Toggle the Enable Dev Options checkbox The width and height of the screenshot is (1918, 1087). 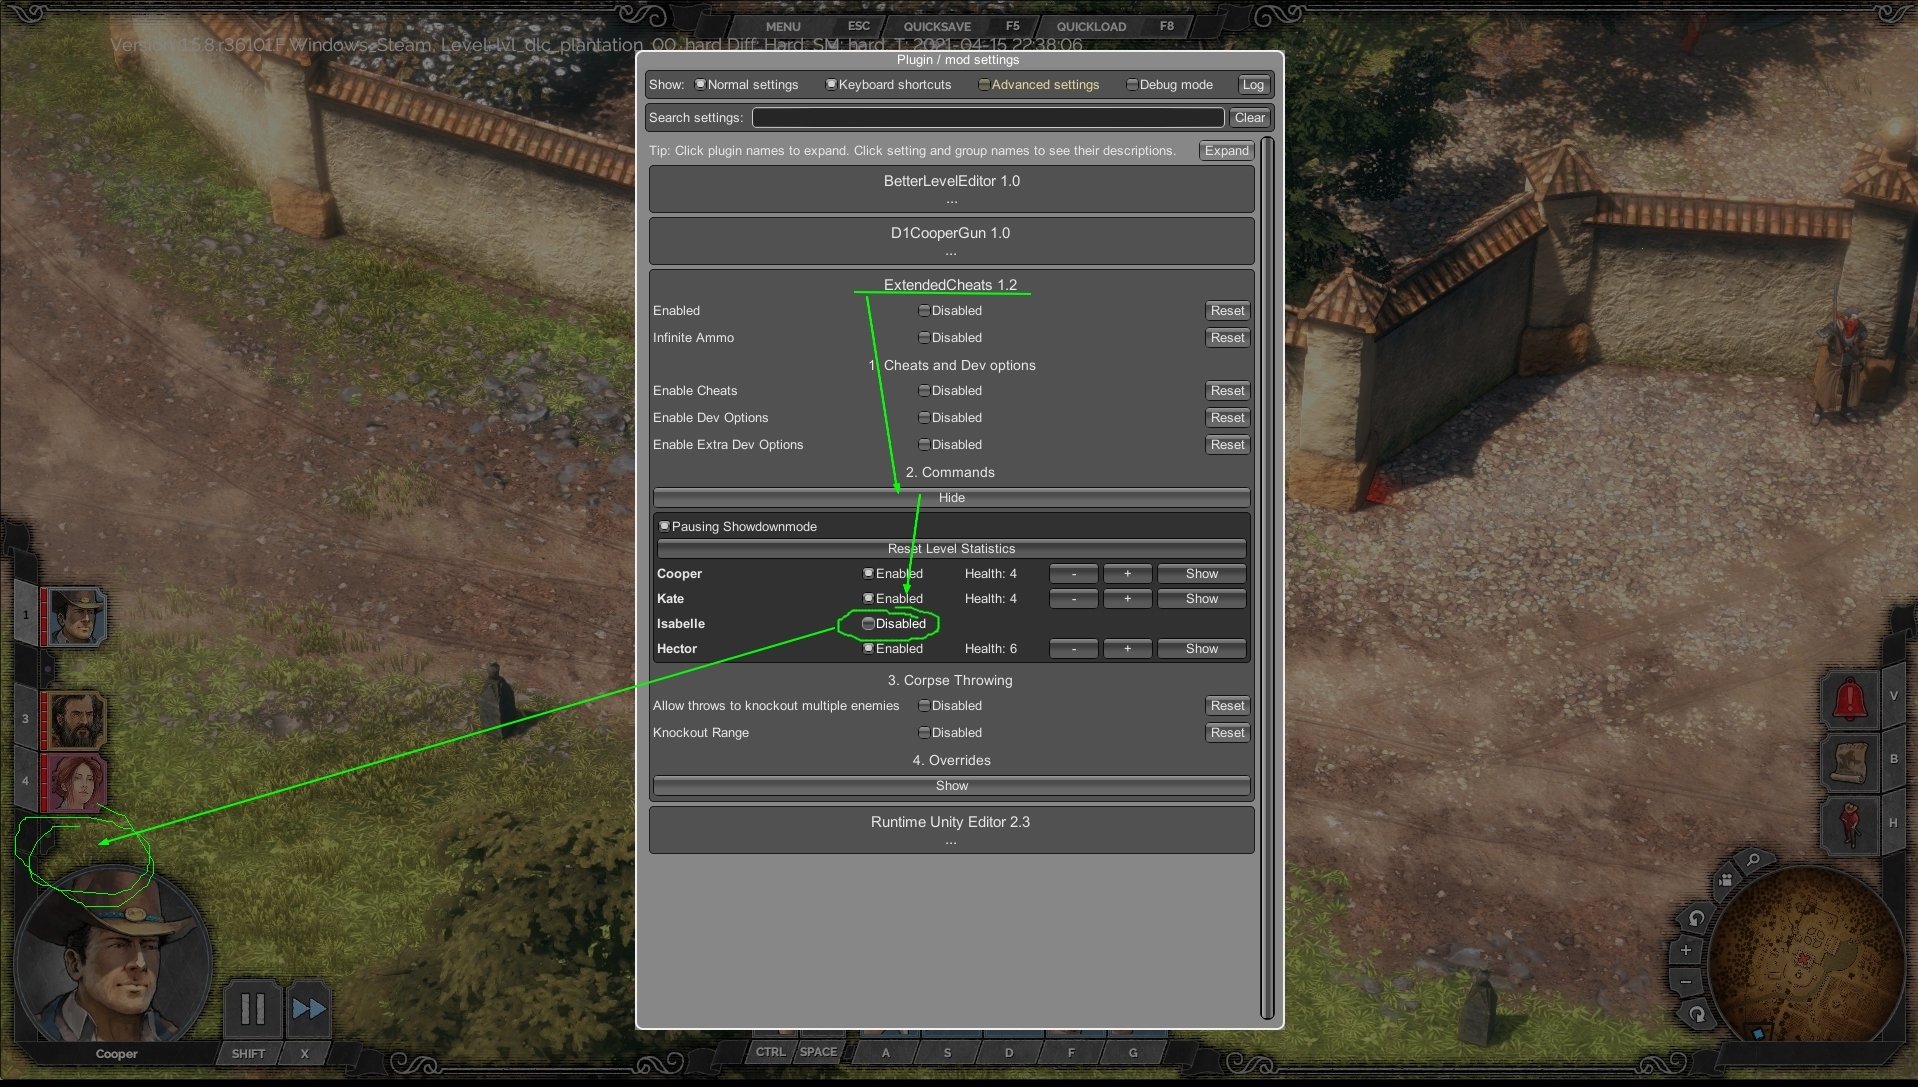click(x=924, y=418)
